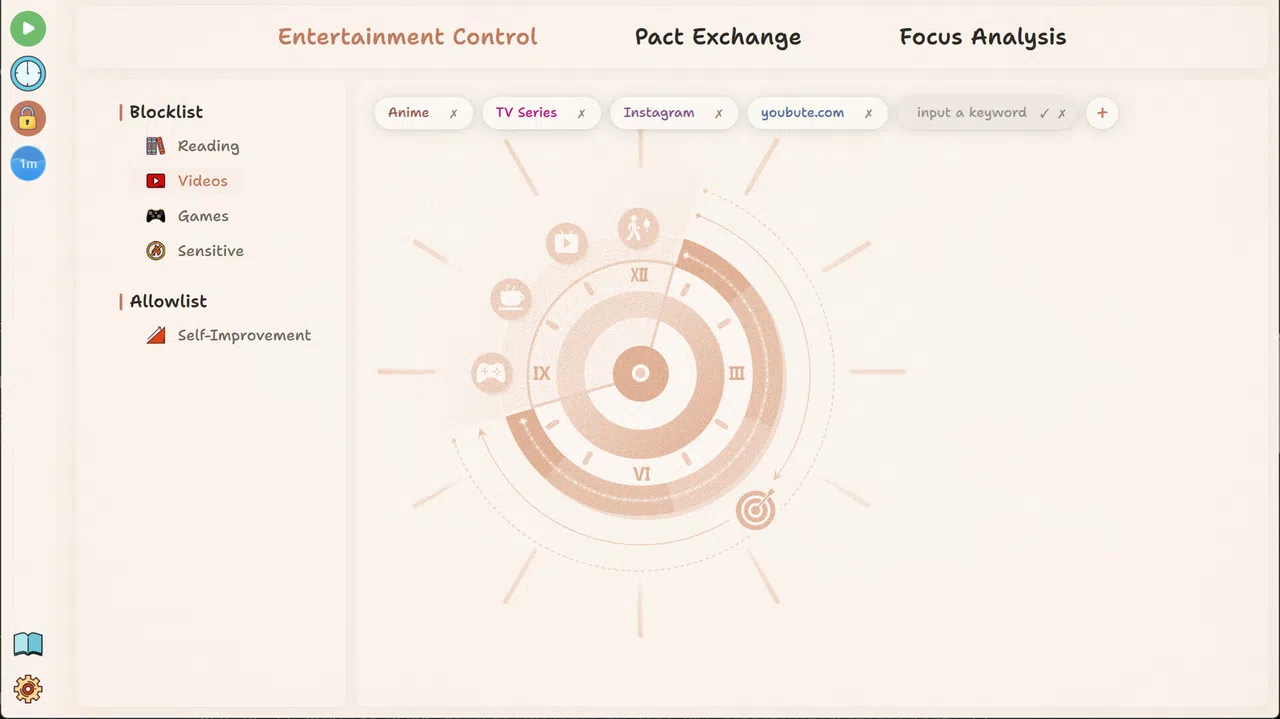Viewport: 1280px width, 719px height.
Task: Switch to Pact Exchange tab
Action: point(718,37)
